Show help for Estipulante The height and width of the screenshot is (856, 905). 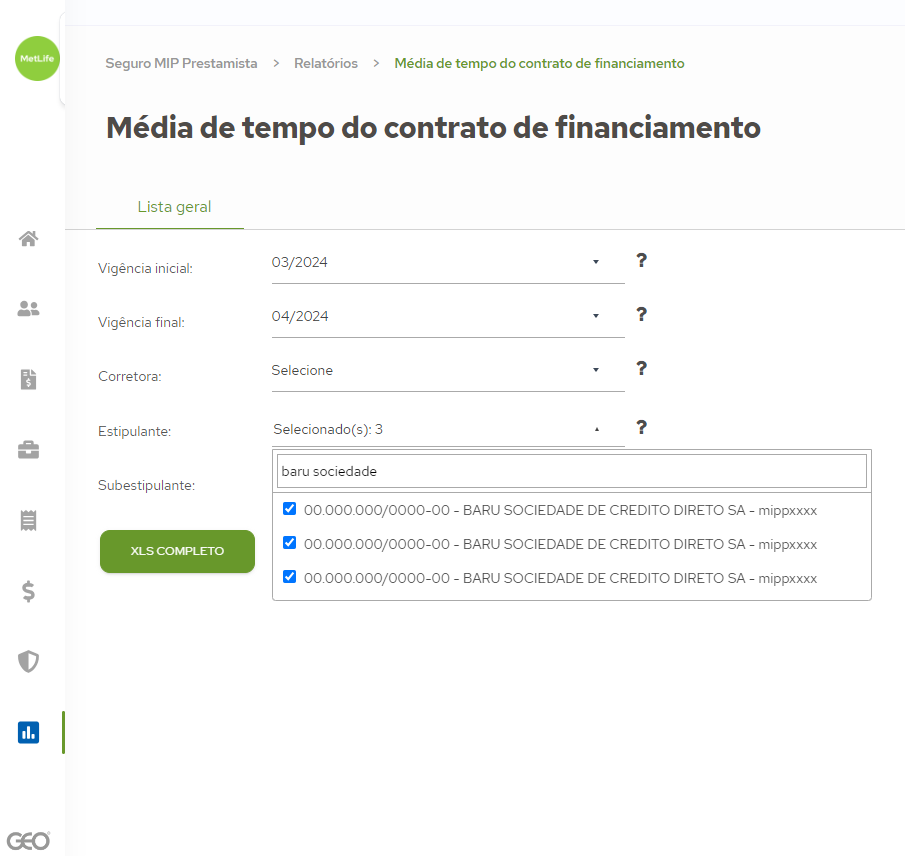click(641, 427)
